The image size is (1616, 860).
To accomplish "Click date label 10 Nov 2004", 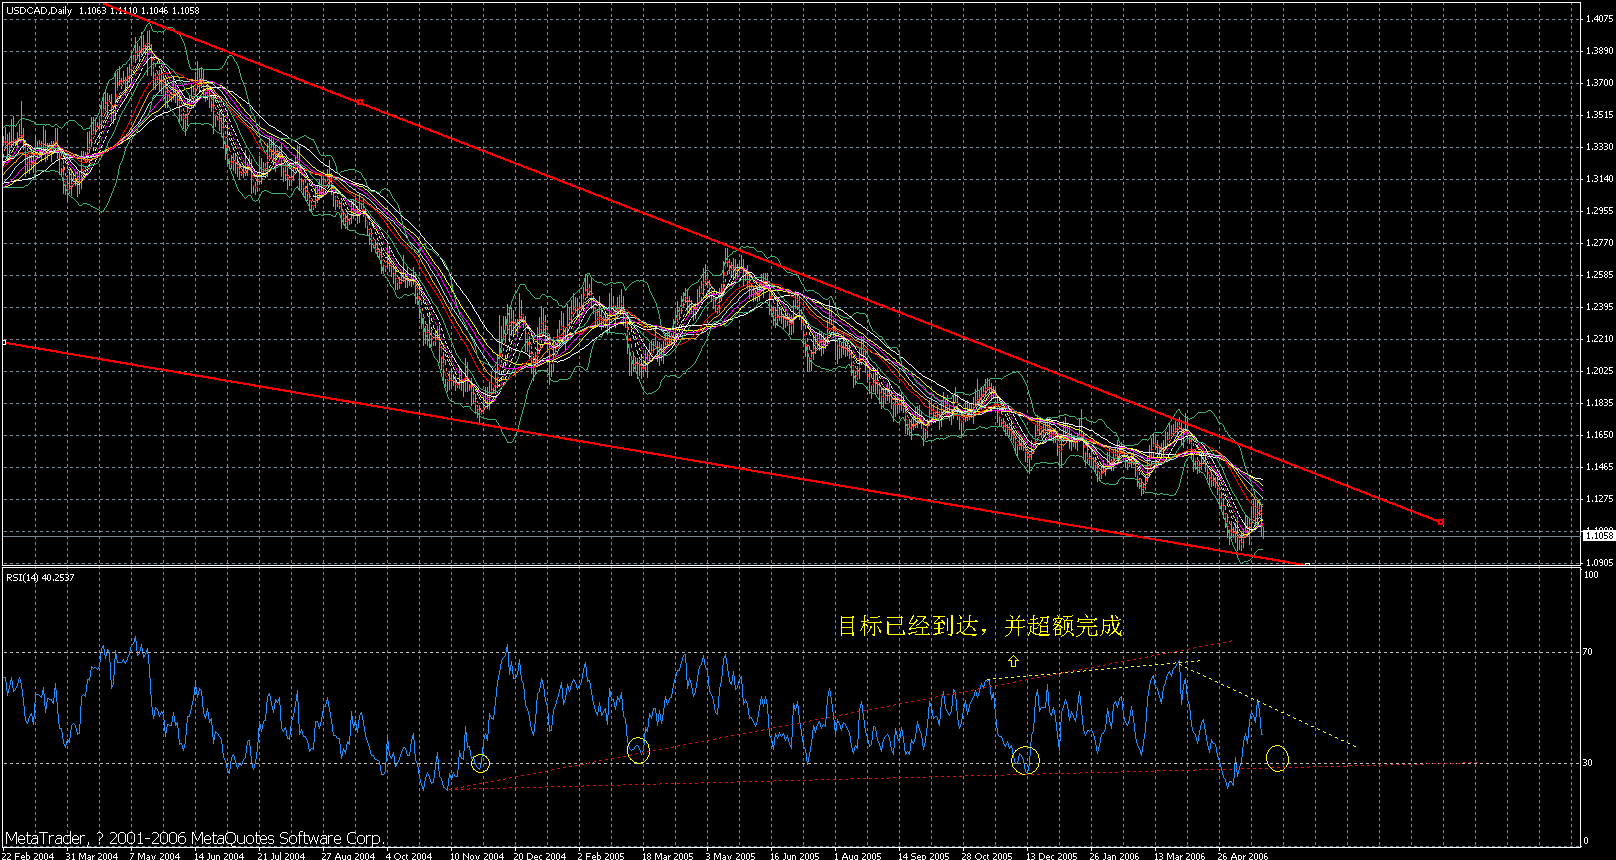I will coord(476,855).
